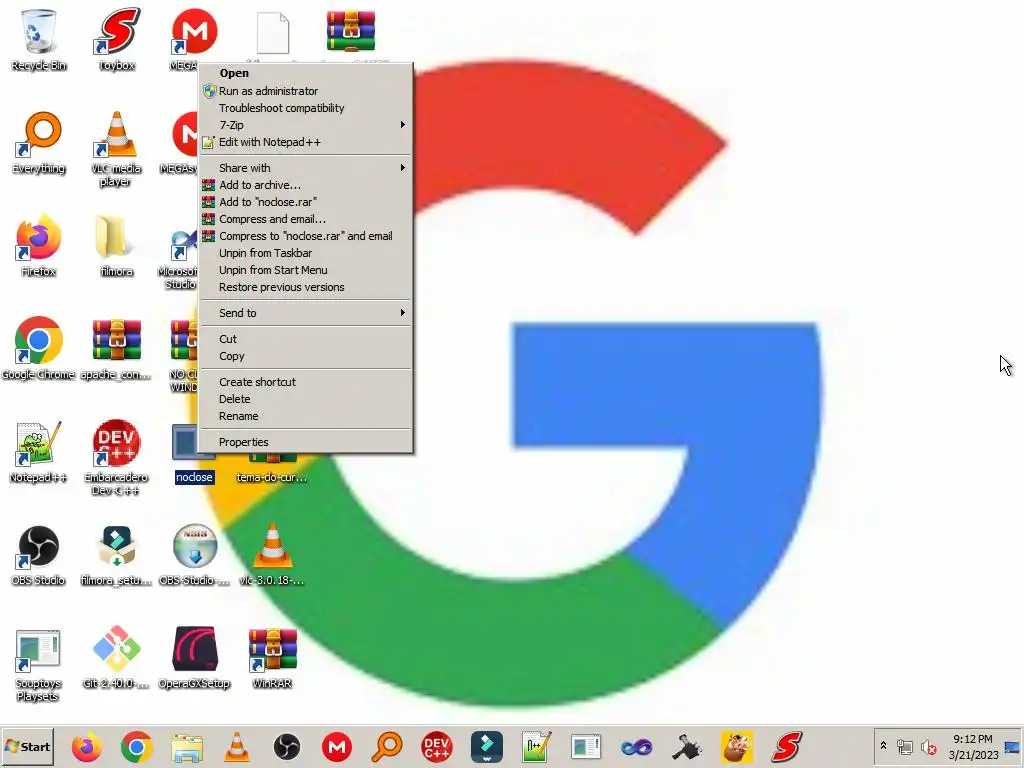Screen dimensions: 1024x768
Task: Select the OBS Studio desktop shortcut
Action: [39, 555]
